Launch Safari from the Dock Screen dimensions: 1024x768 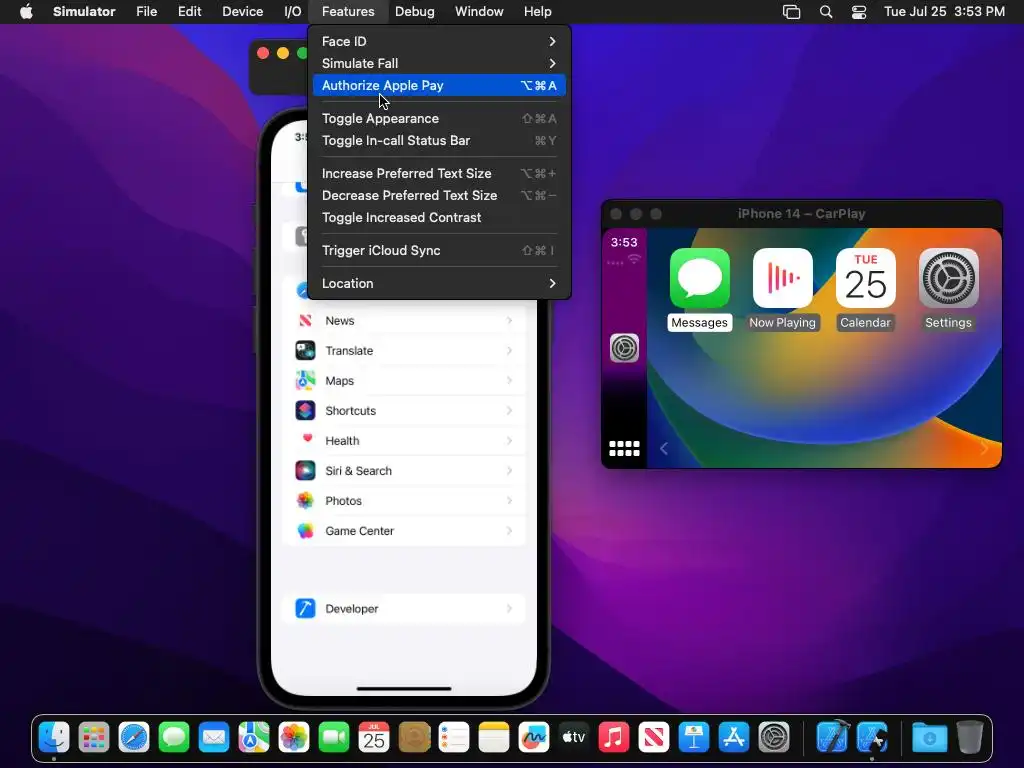tap(134, 738)
